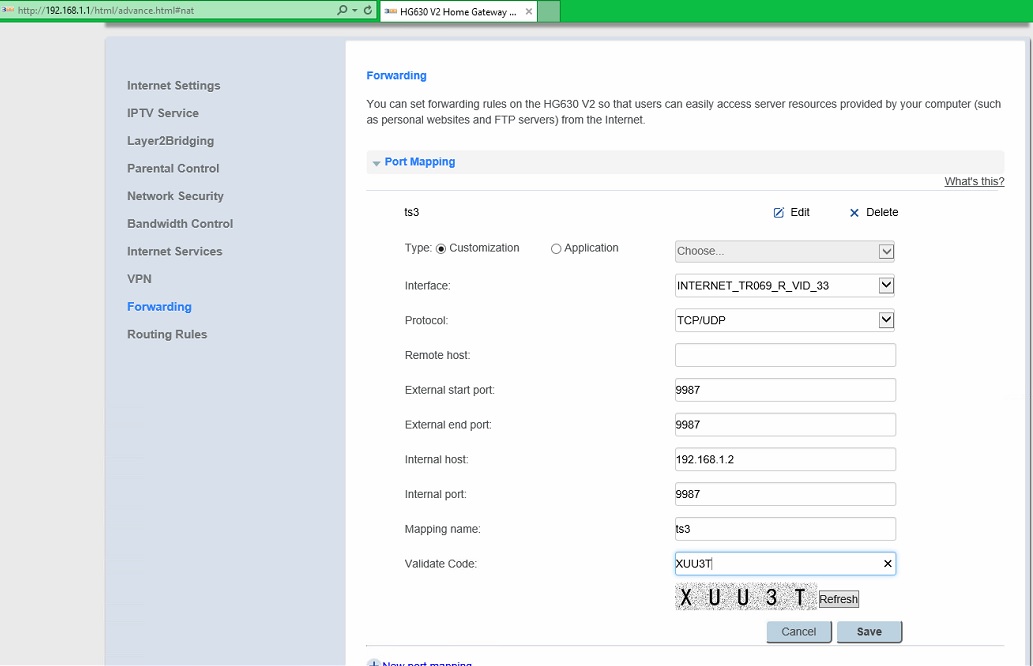Click the Delete link text
1033x666 pixels.
coord(882,212)
